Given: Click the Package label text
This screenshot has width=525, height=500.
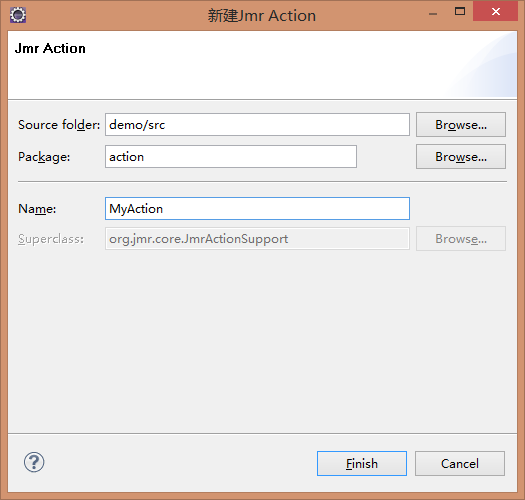Looking at the screenshot, I should click(x=44, y=157).
